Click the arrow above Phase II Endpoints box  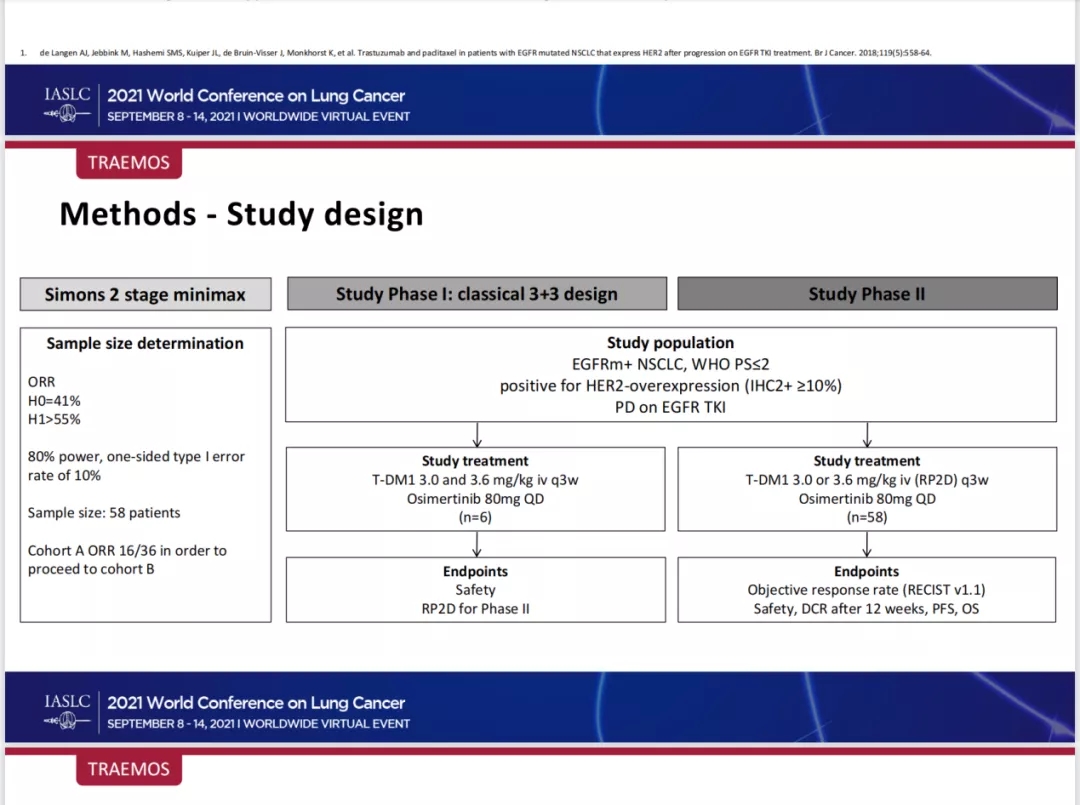866,544
